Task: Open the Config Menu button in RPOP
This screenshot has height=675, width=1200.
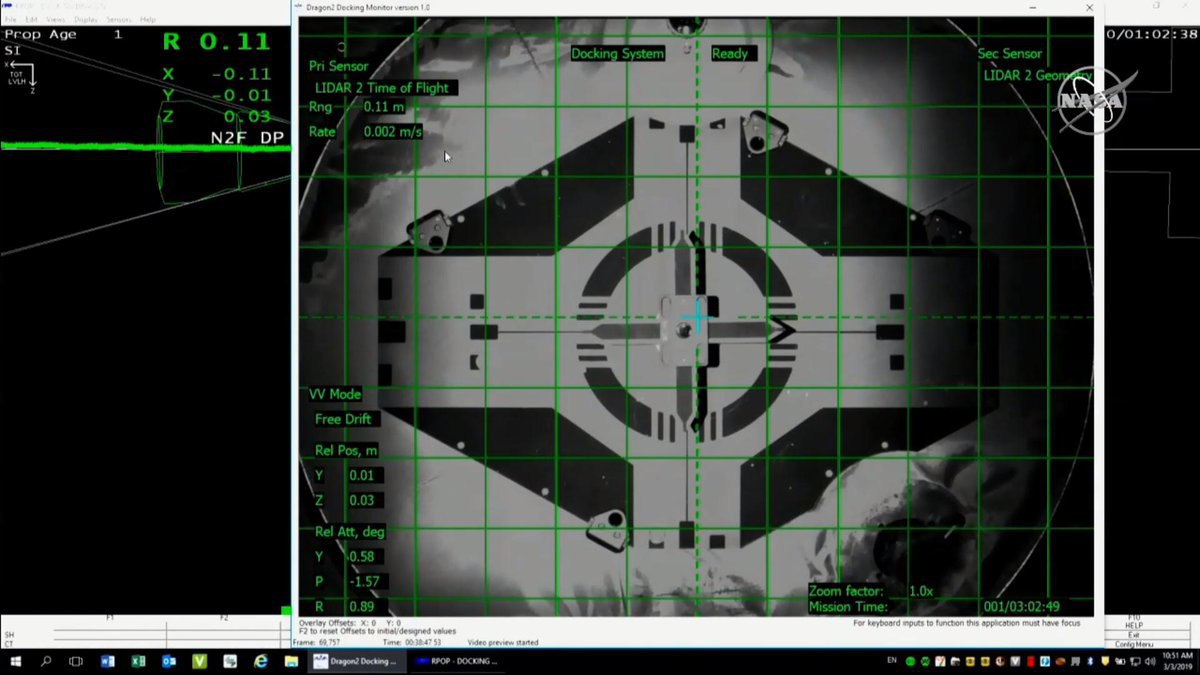Action: (1133, 644)
